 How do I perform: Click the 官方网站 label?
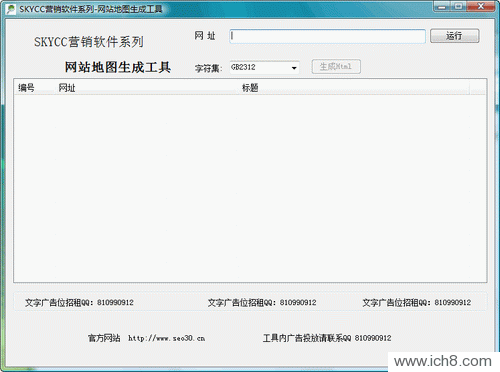104,338
